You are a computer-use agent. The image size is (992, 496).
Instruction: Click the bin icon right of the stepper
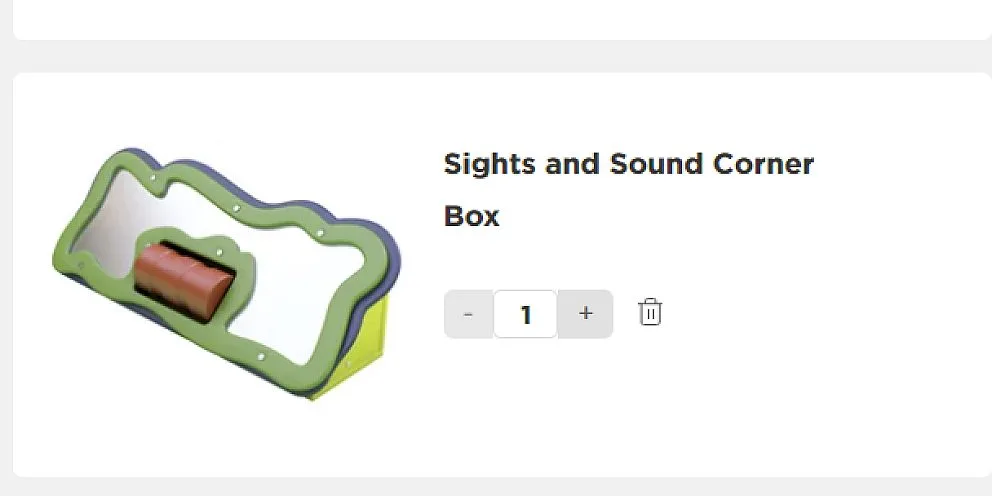coord(650,313)
